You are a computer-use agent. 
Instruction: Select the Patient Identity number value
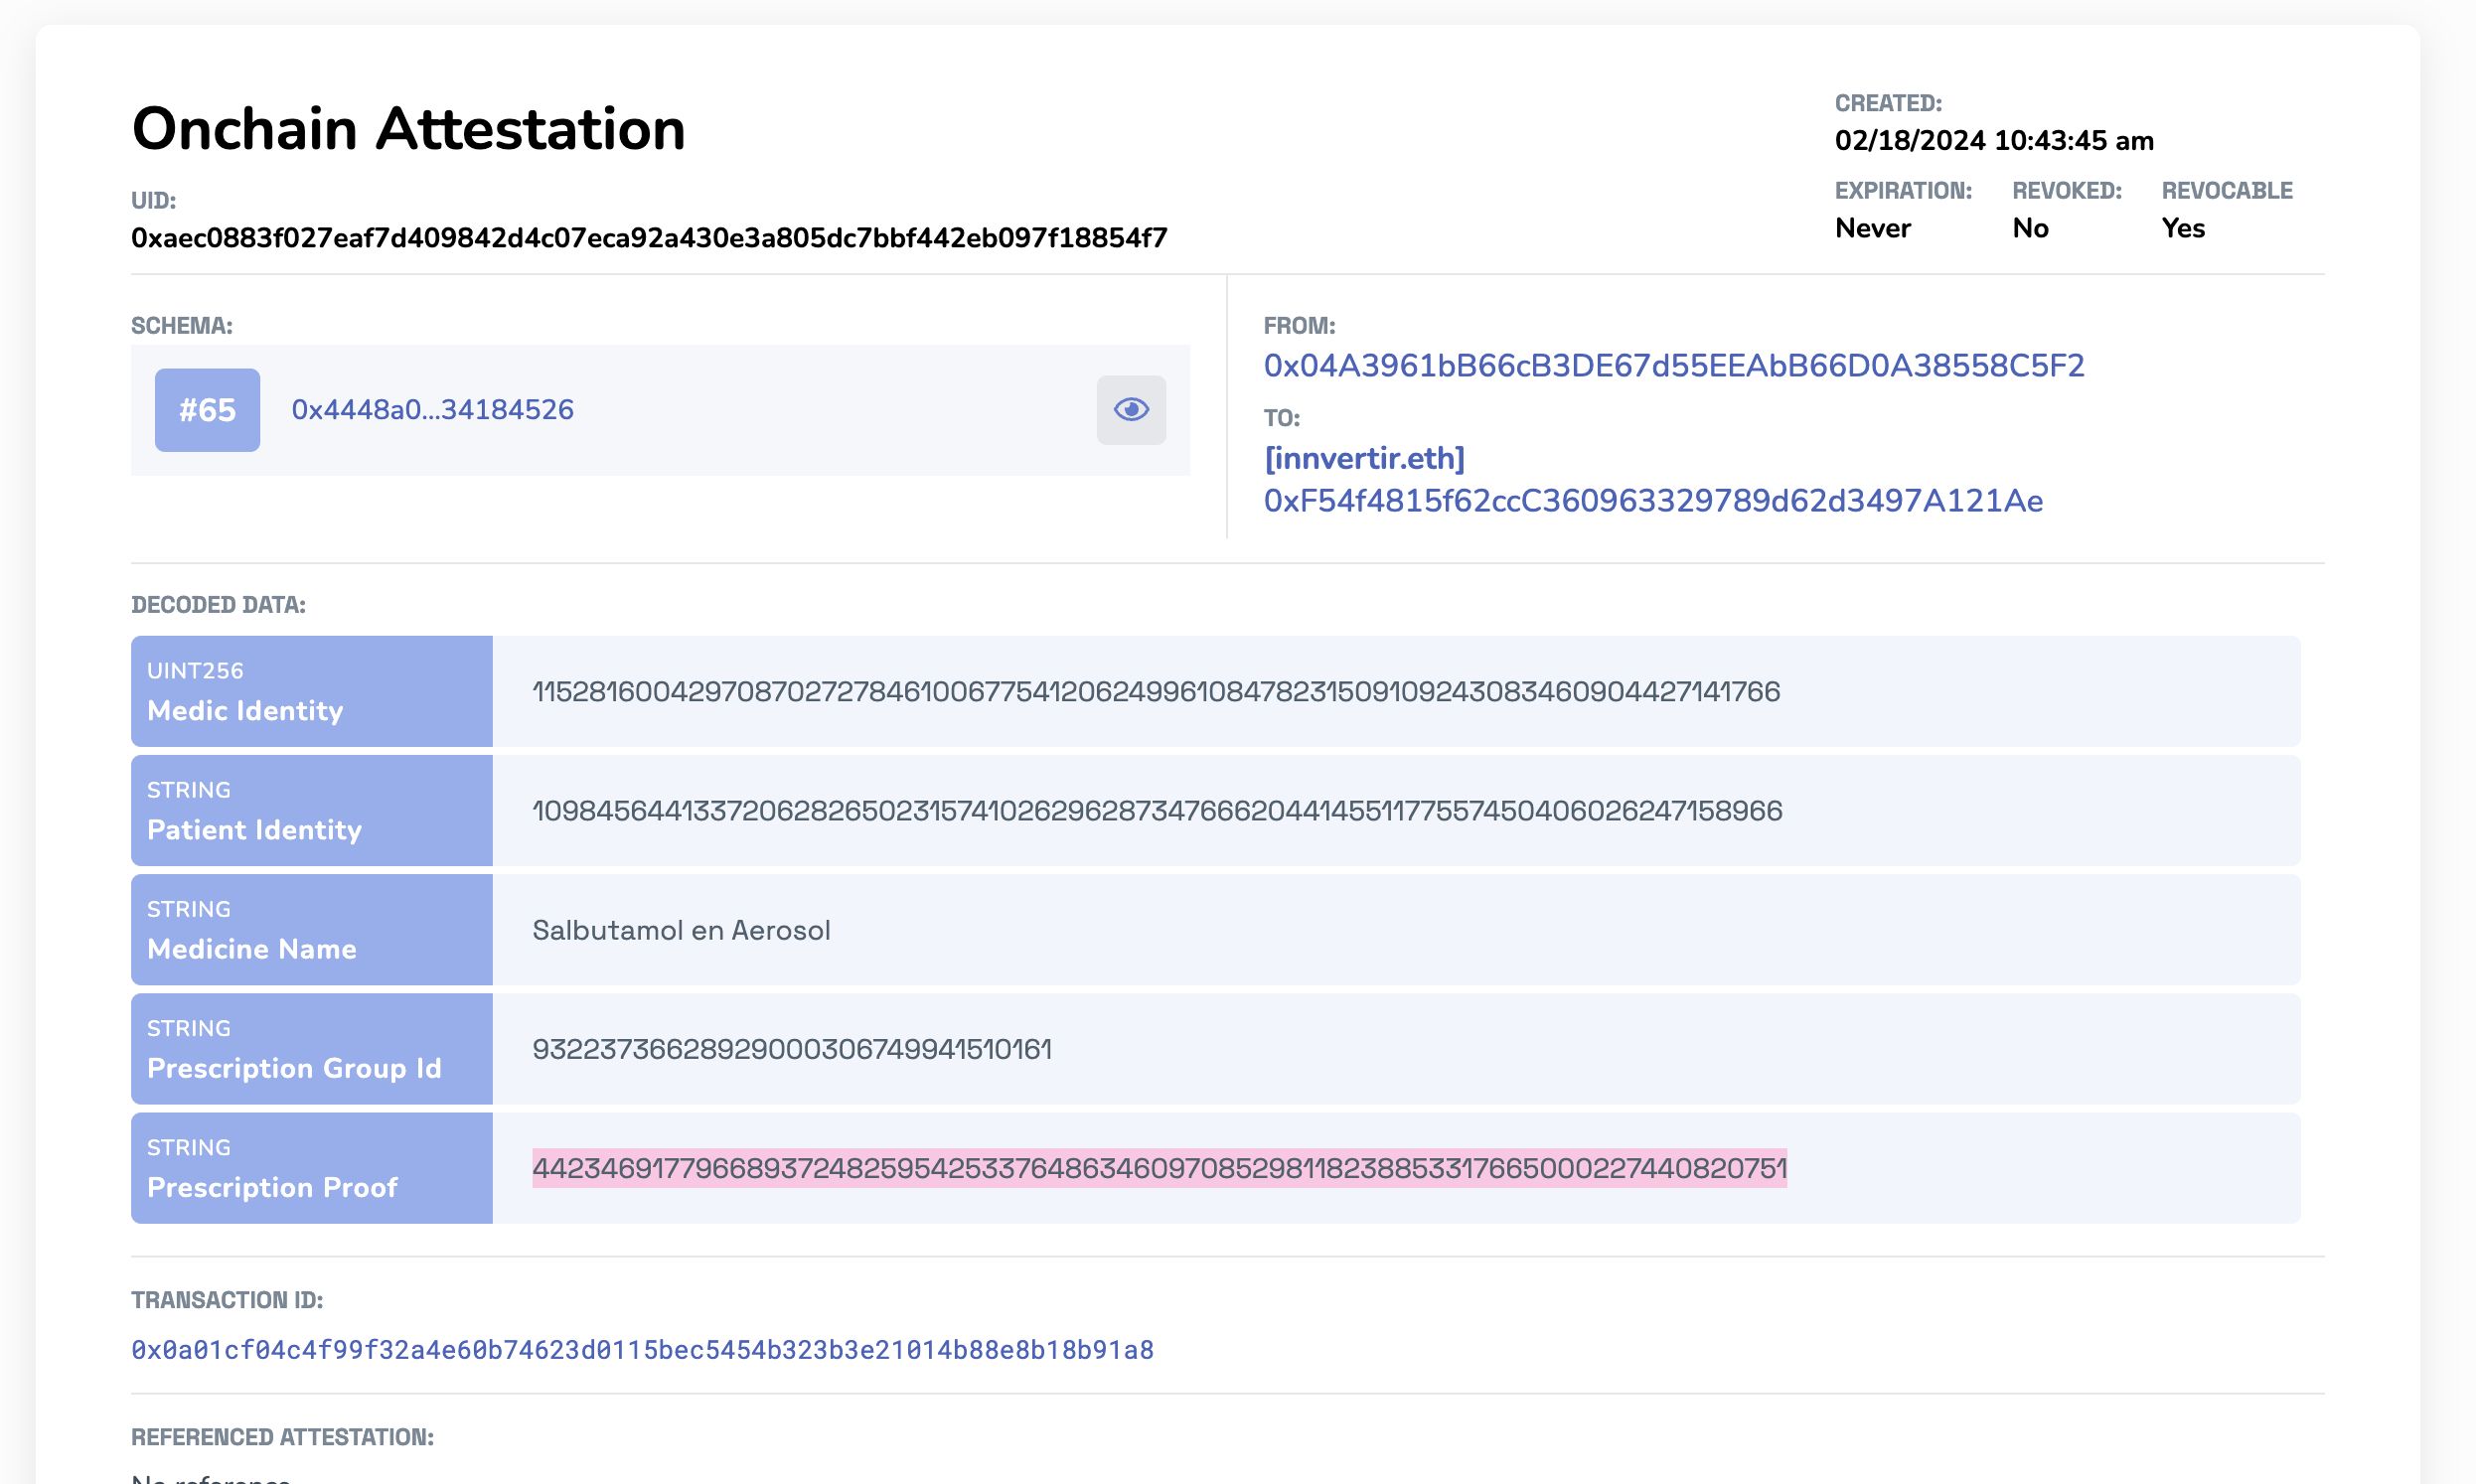point(1157,811)
